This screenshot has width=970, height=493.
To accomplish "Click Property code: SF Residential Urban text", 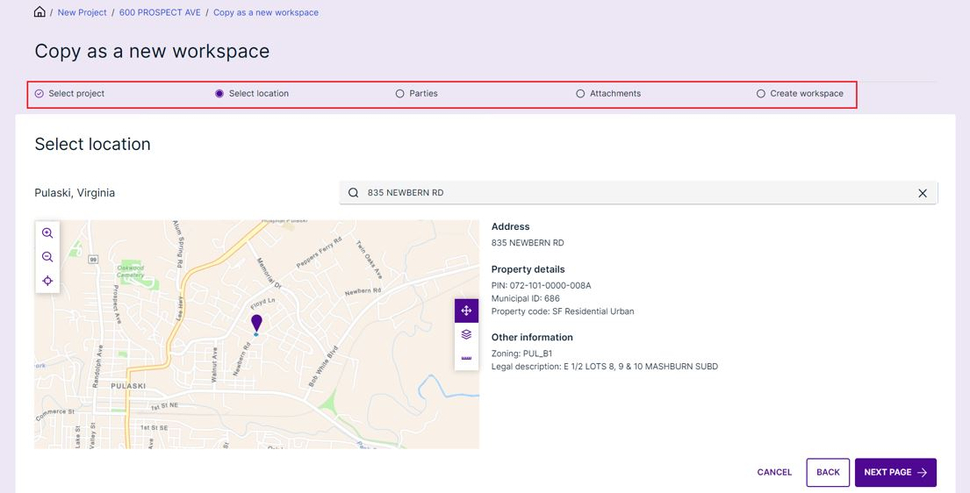I will 562,312.
